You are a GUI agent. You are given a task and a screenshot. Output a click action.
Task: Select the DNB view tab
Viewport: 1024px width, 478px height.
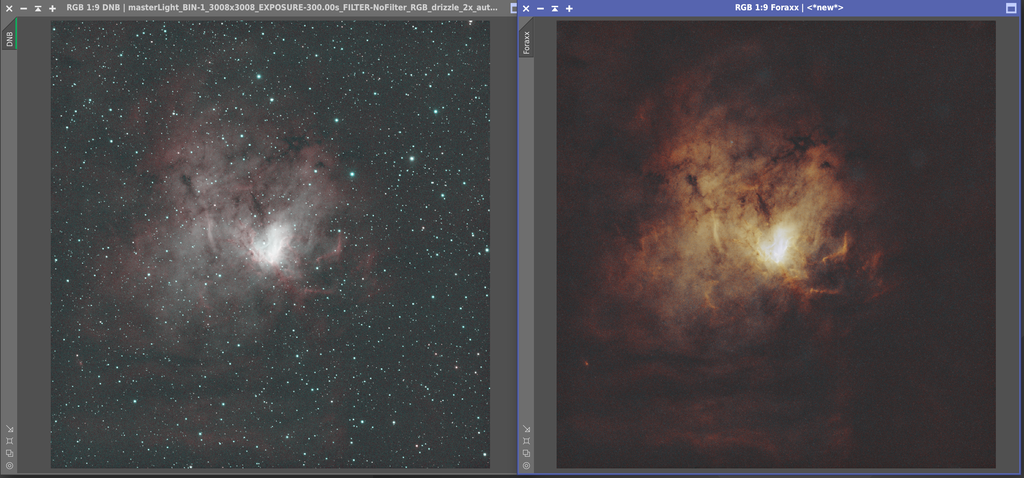coord(9,38)
